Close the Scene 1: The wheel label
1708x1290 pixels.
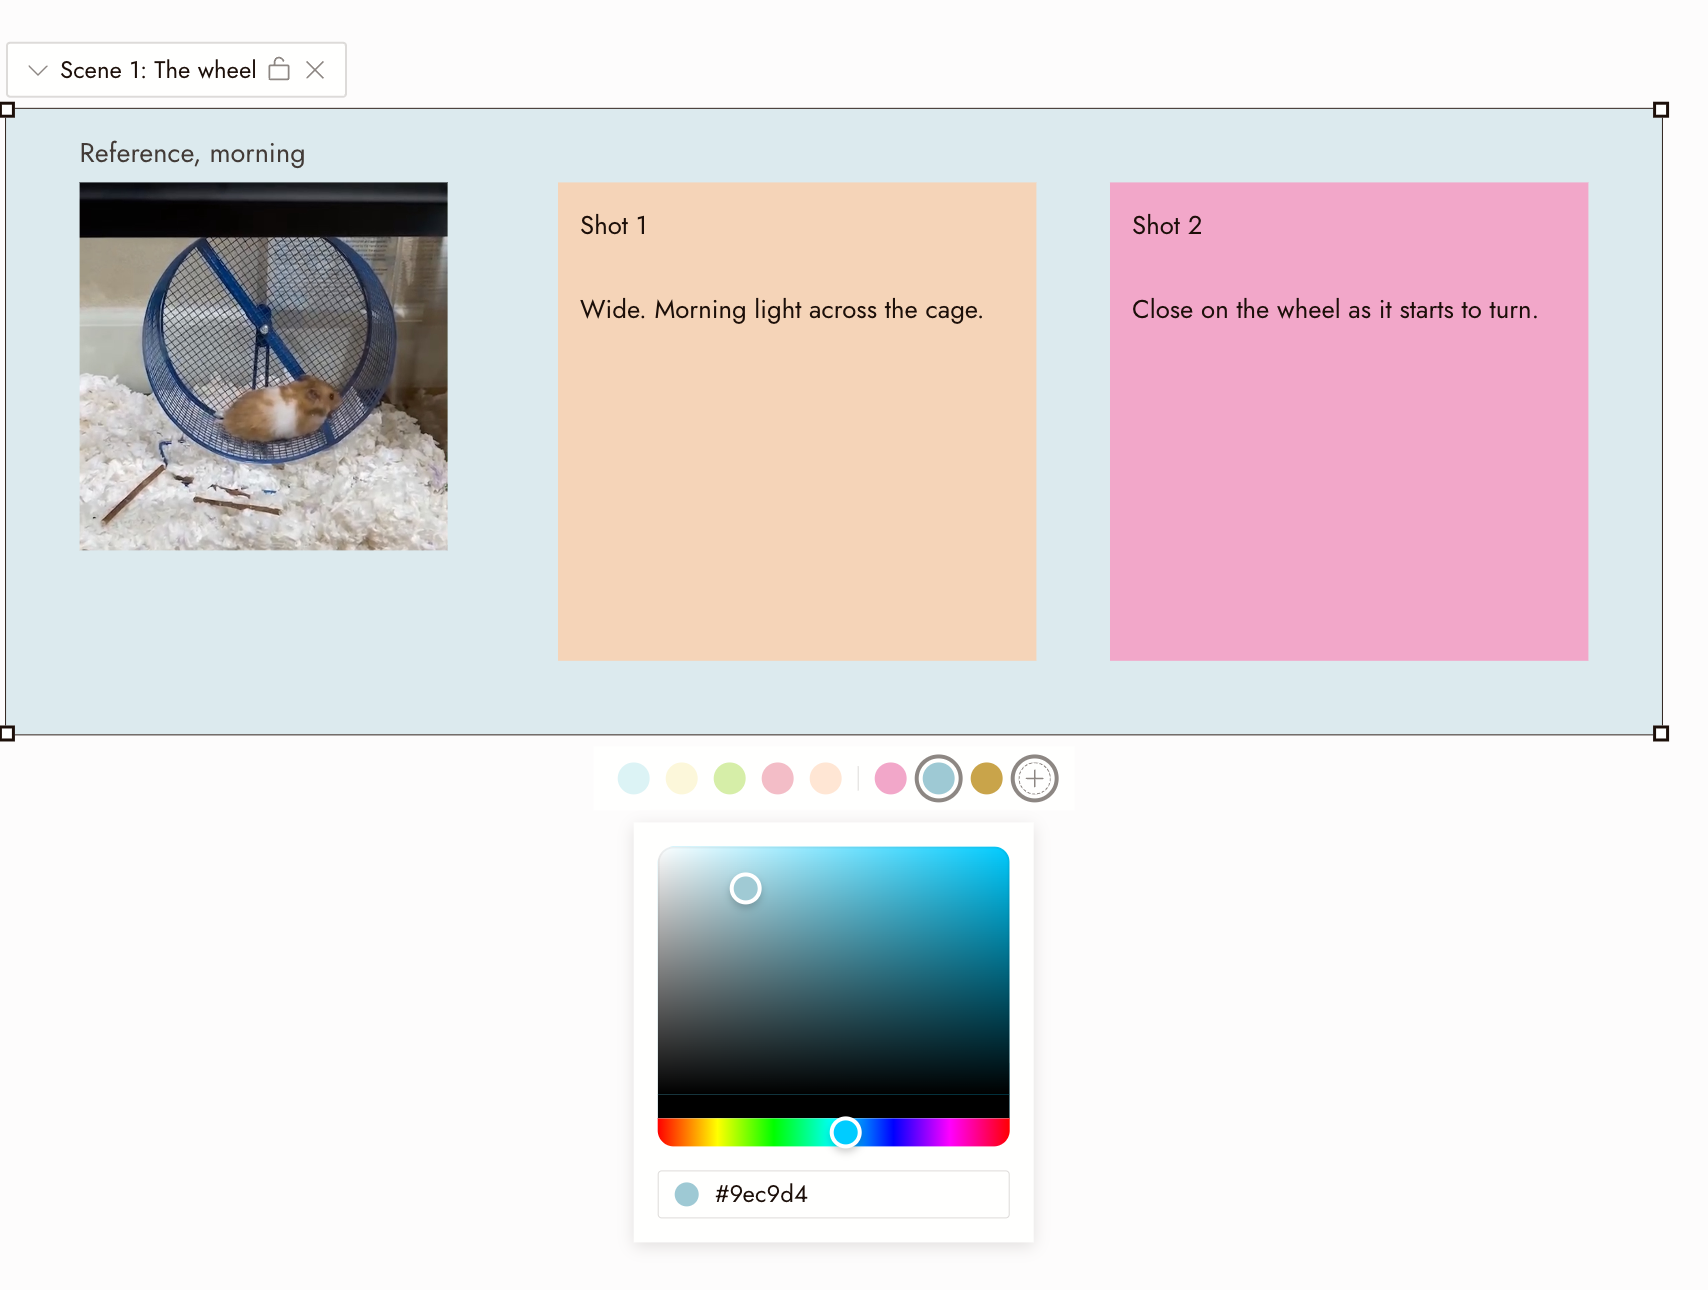(315, 70)
